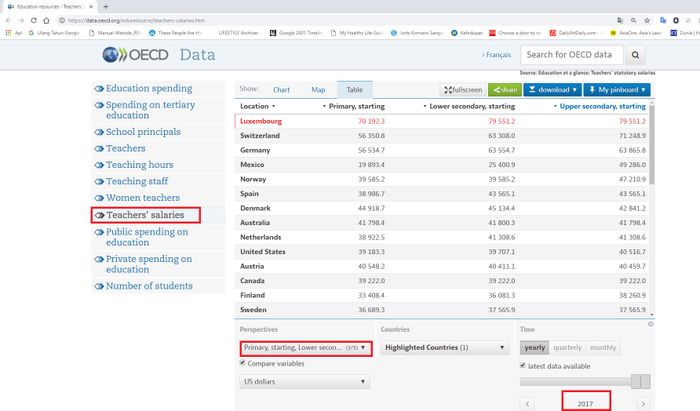Click the Data heading next to logo
Screen dimensions: 700x411
[x=197, y=55]
